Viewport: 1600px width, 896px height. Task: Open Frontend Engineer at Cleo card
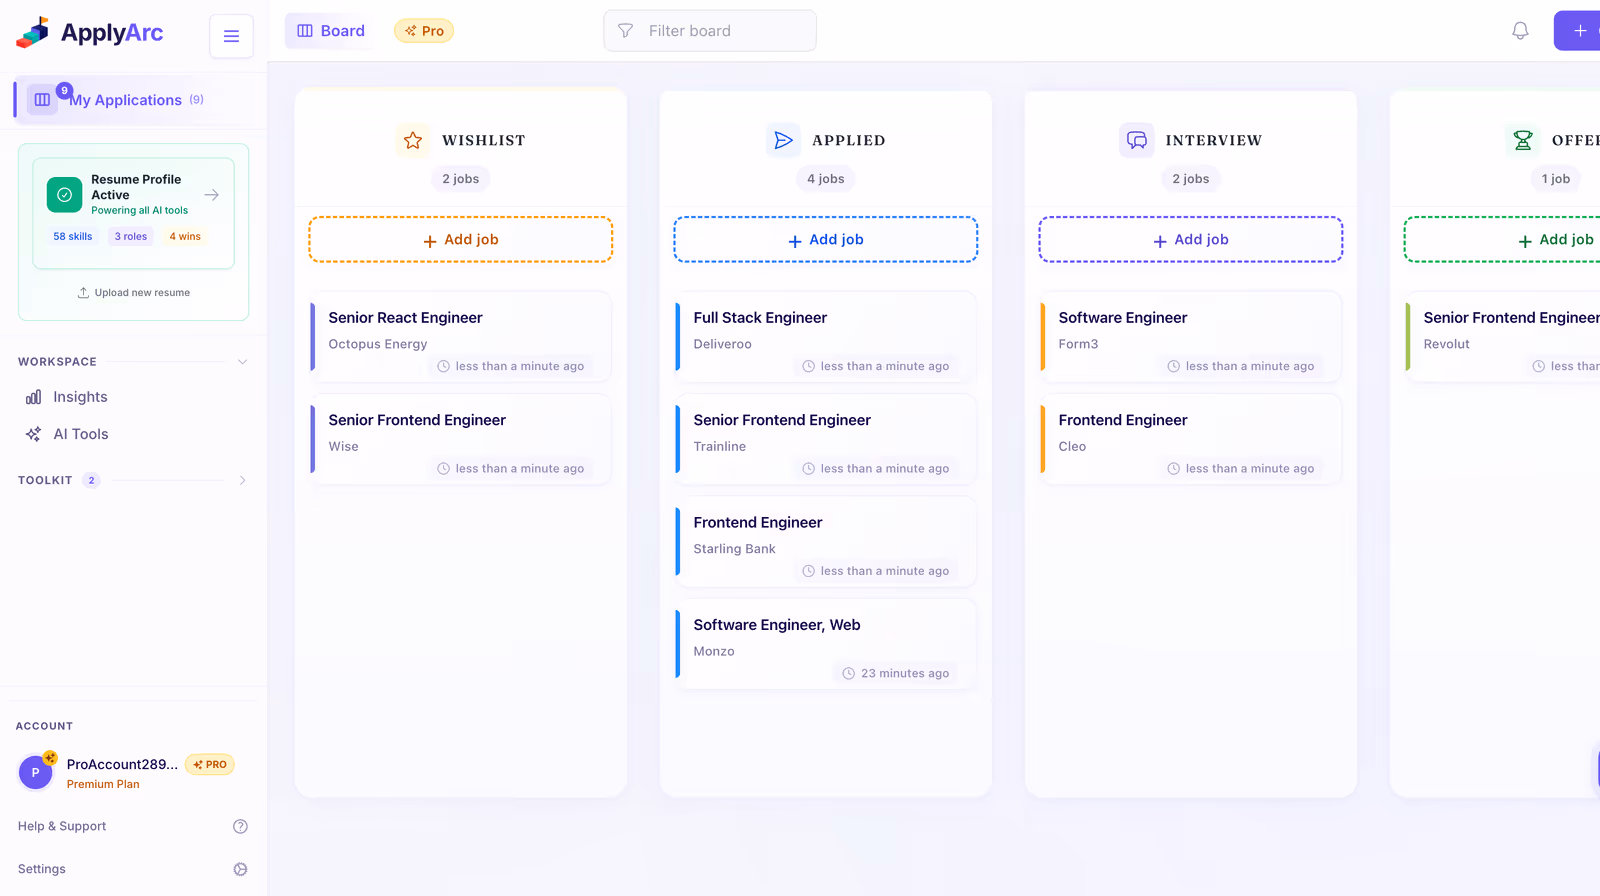click(x=1191, y=440)
